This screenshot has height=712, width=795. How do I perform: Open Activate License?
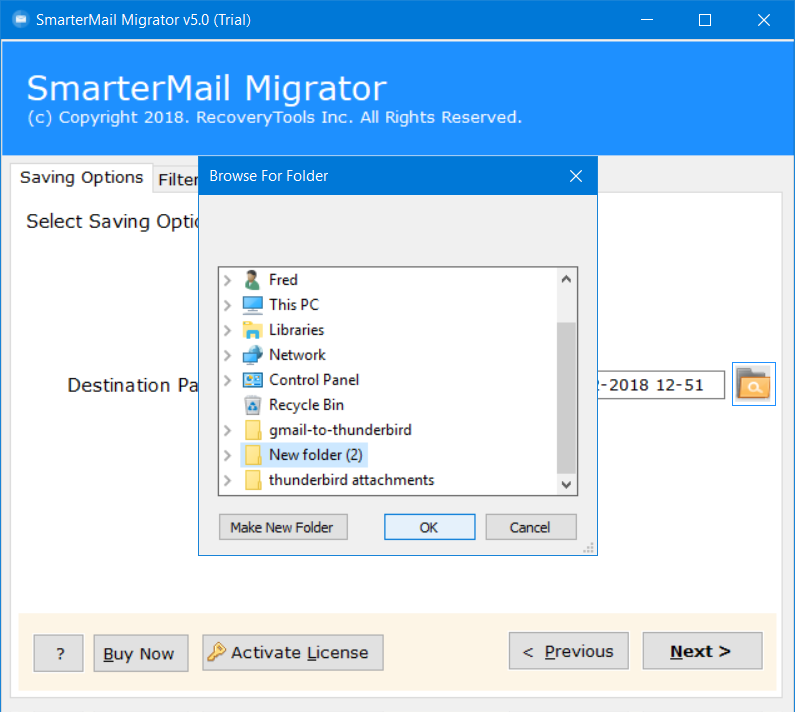[x=293, y=653]
